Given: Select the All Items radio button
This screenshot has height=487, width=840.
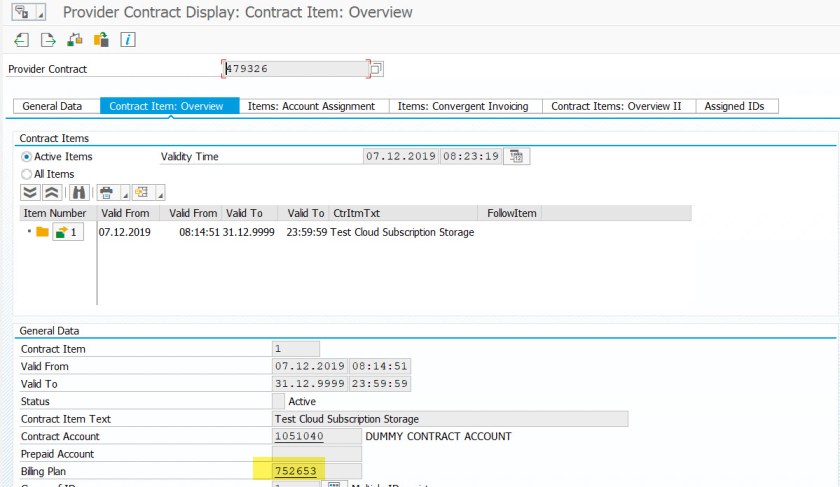Looking at the screenshot, I should pyautogui.click(x=27, y=174).
